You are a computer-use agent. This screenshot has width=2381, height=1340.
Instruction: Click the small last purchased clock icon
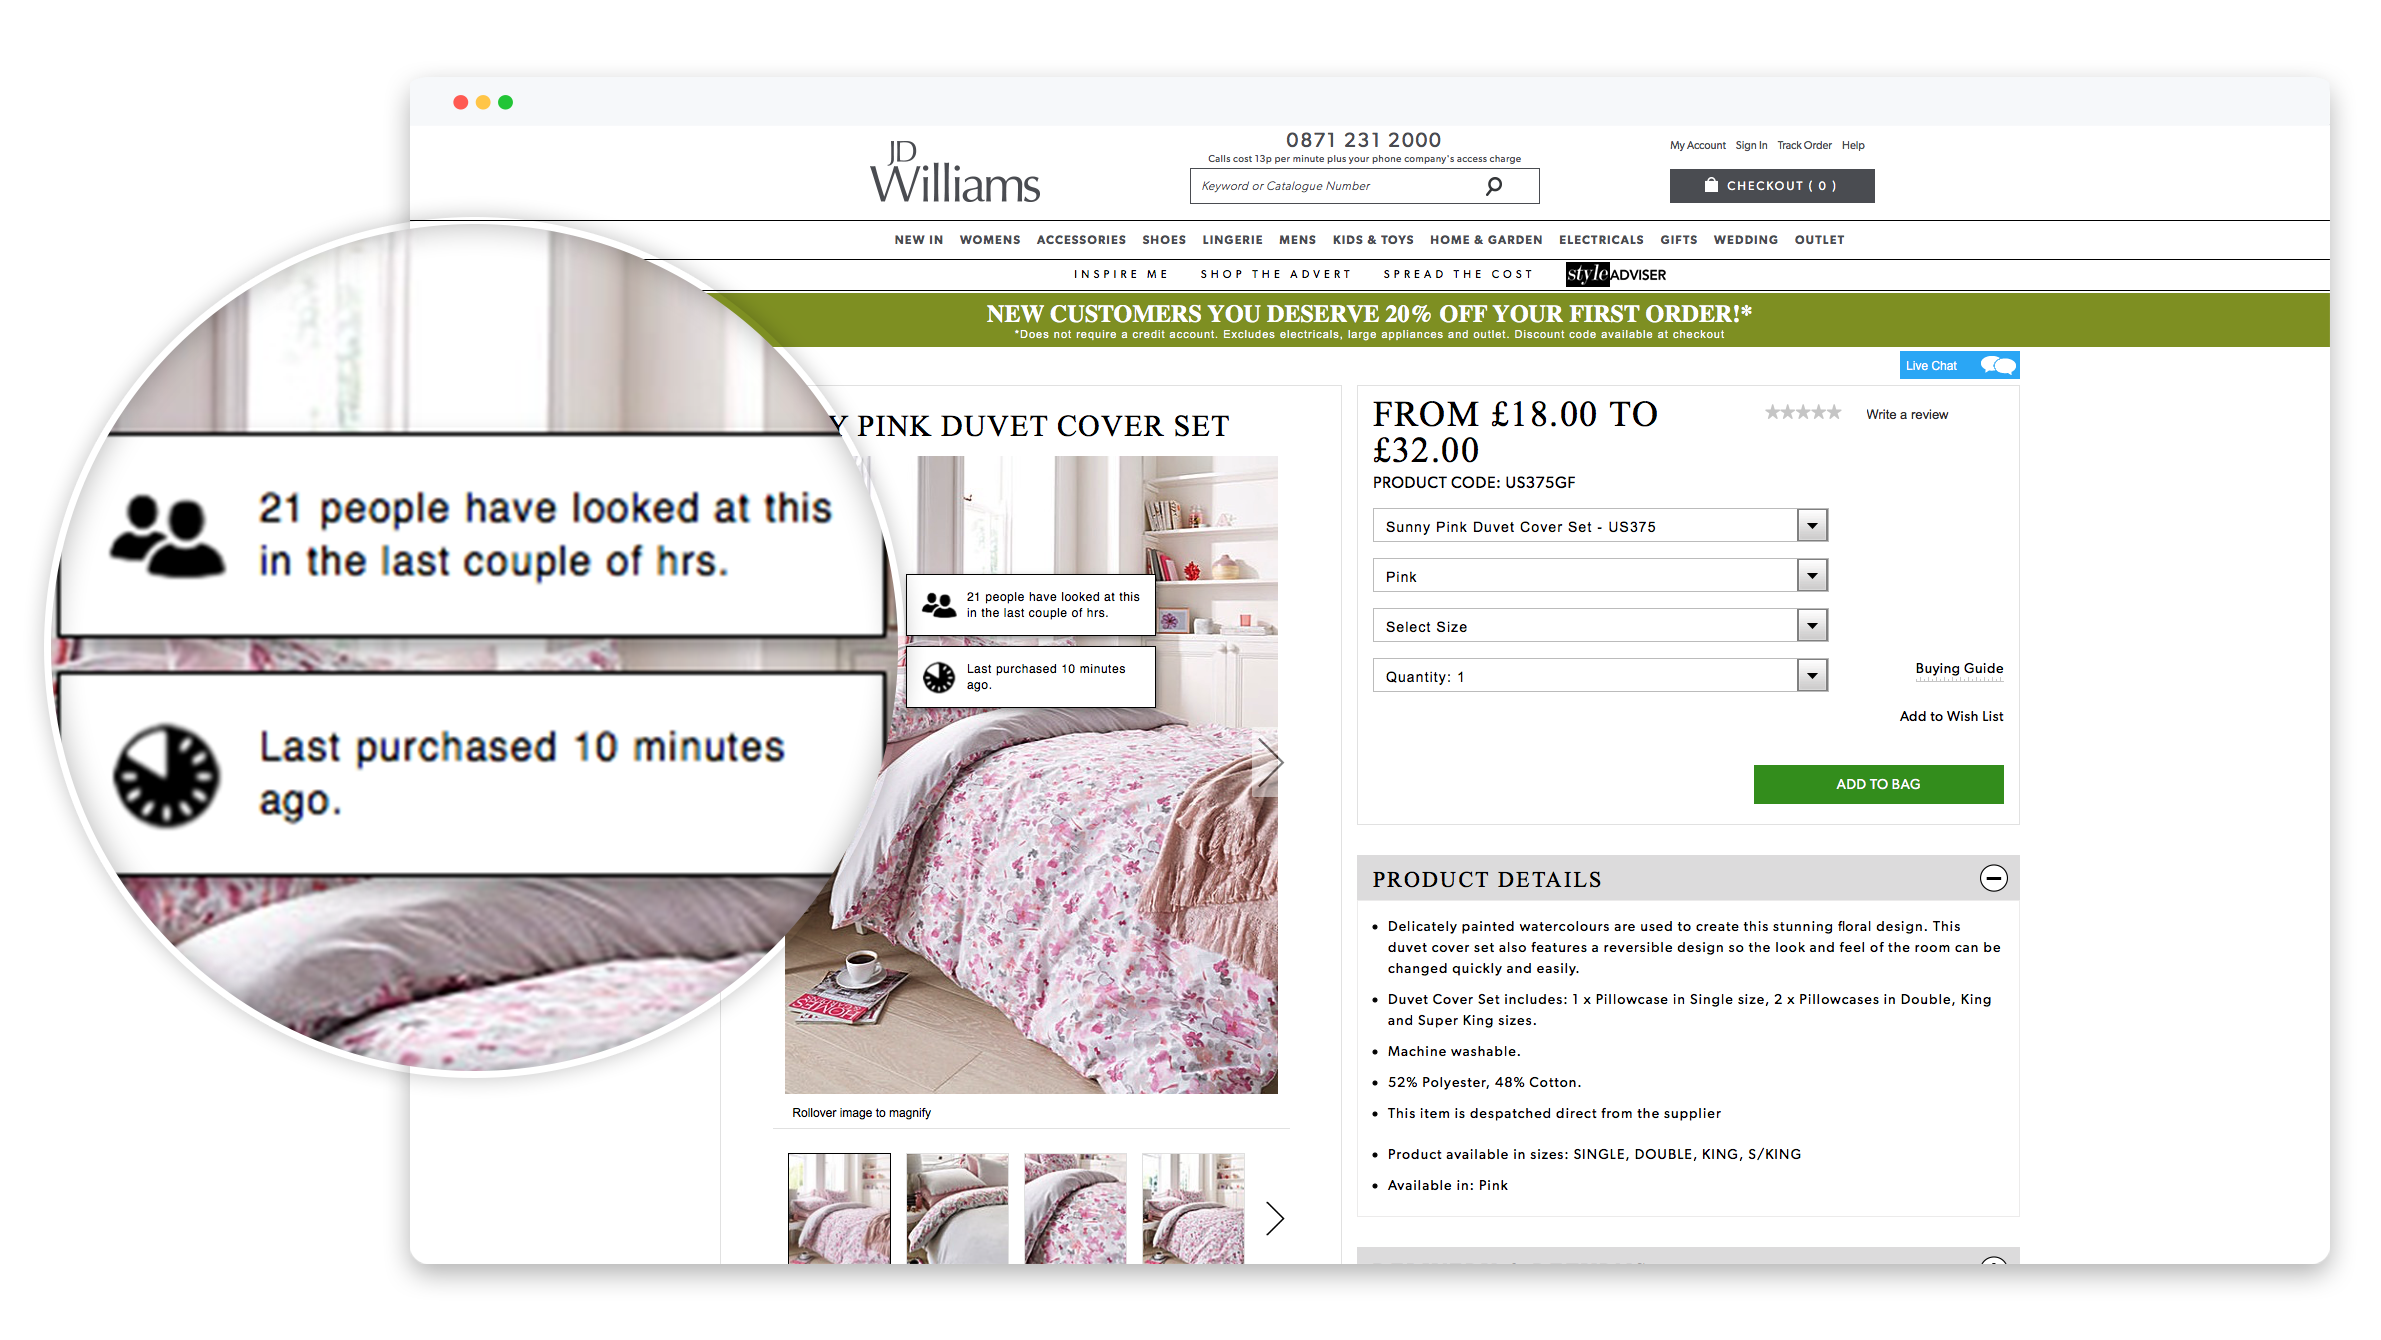(938, 677)
